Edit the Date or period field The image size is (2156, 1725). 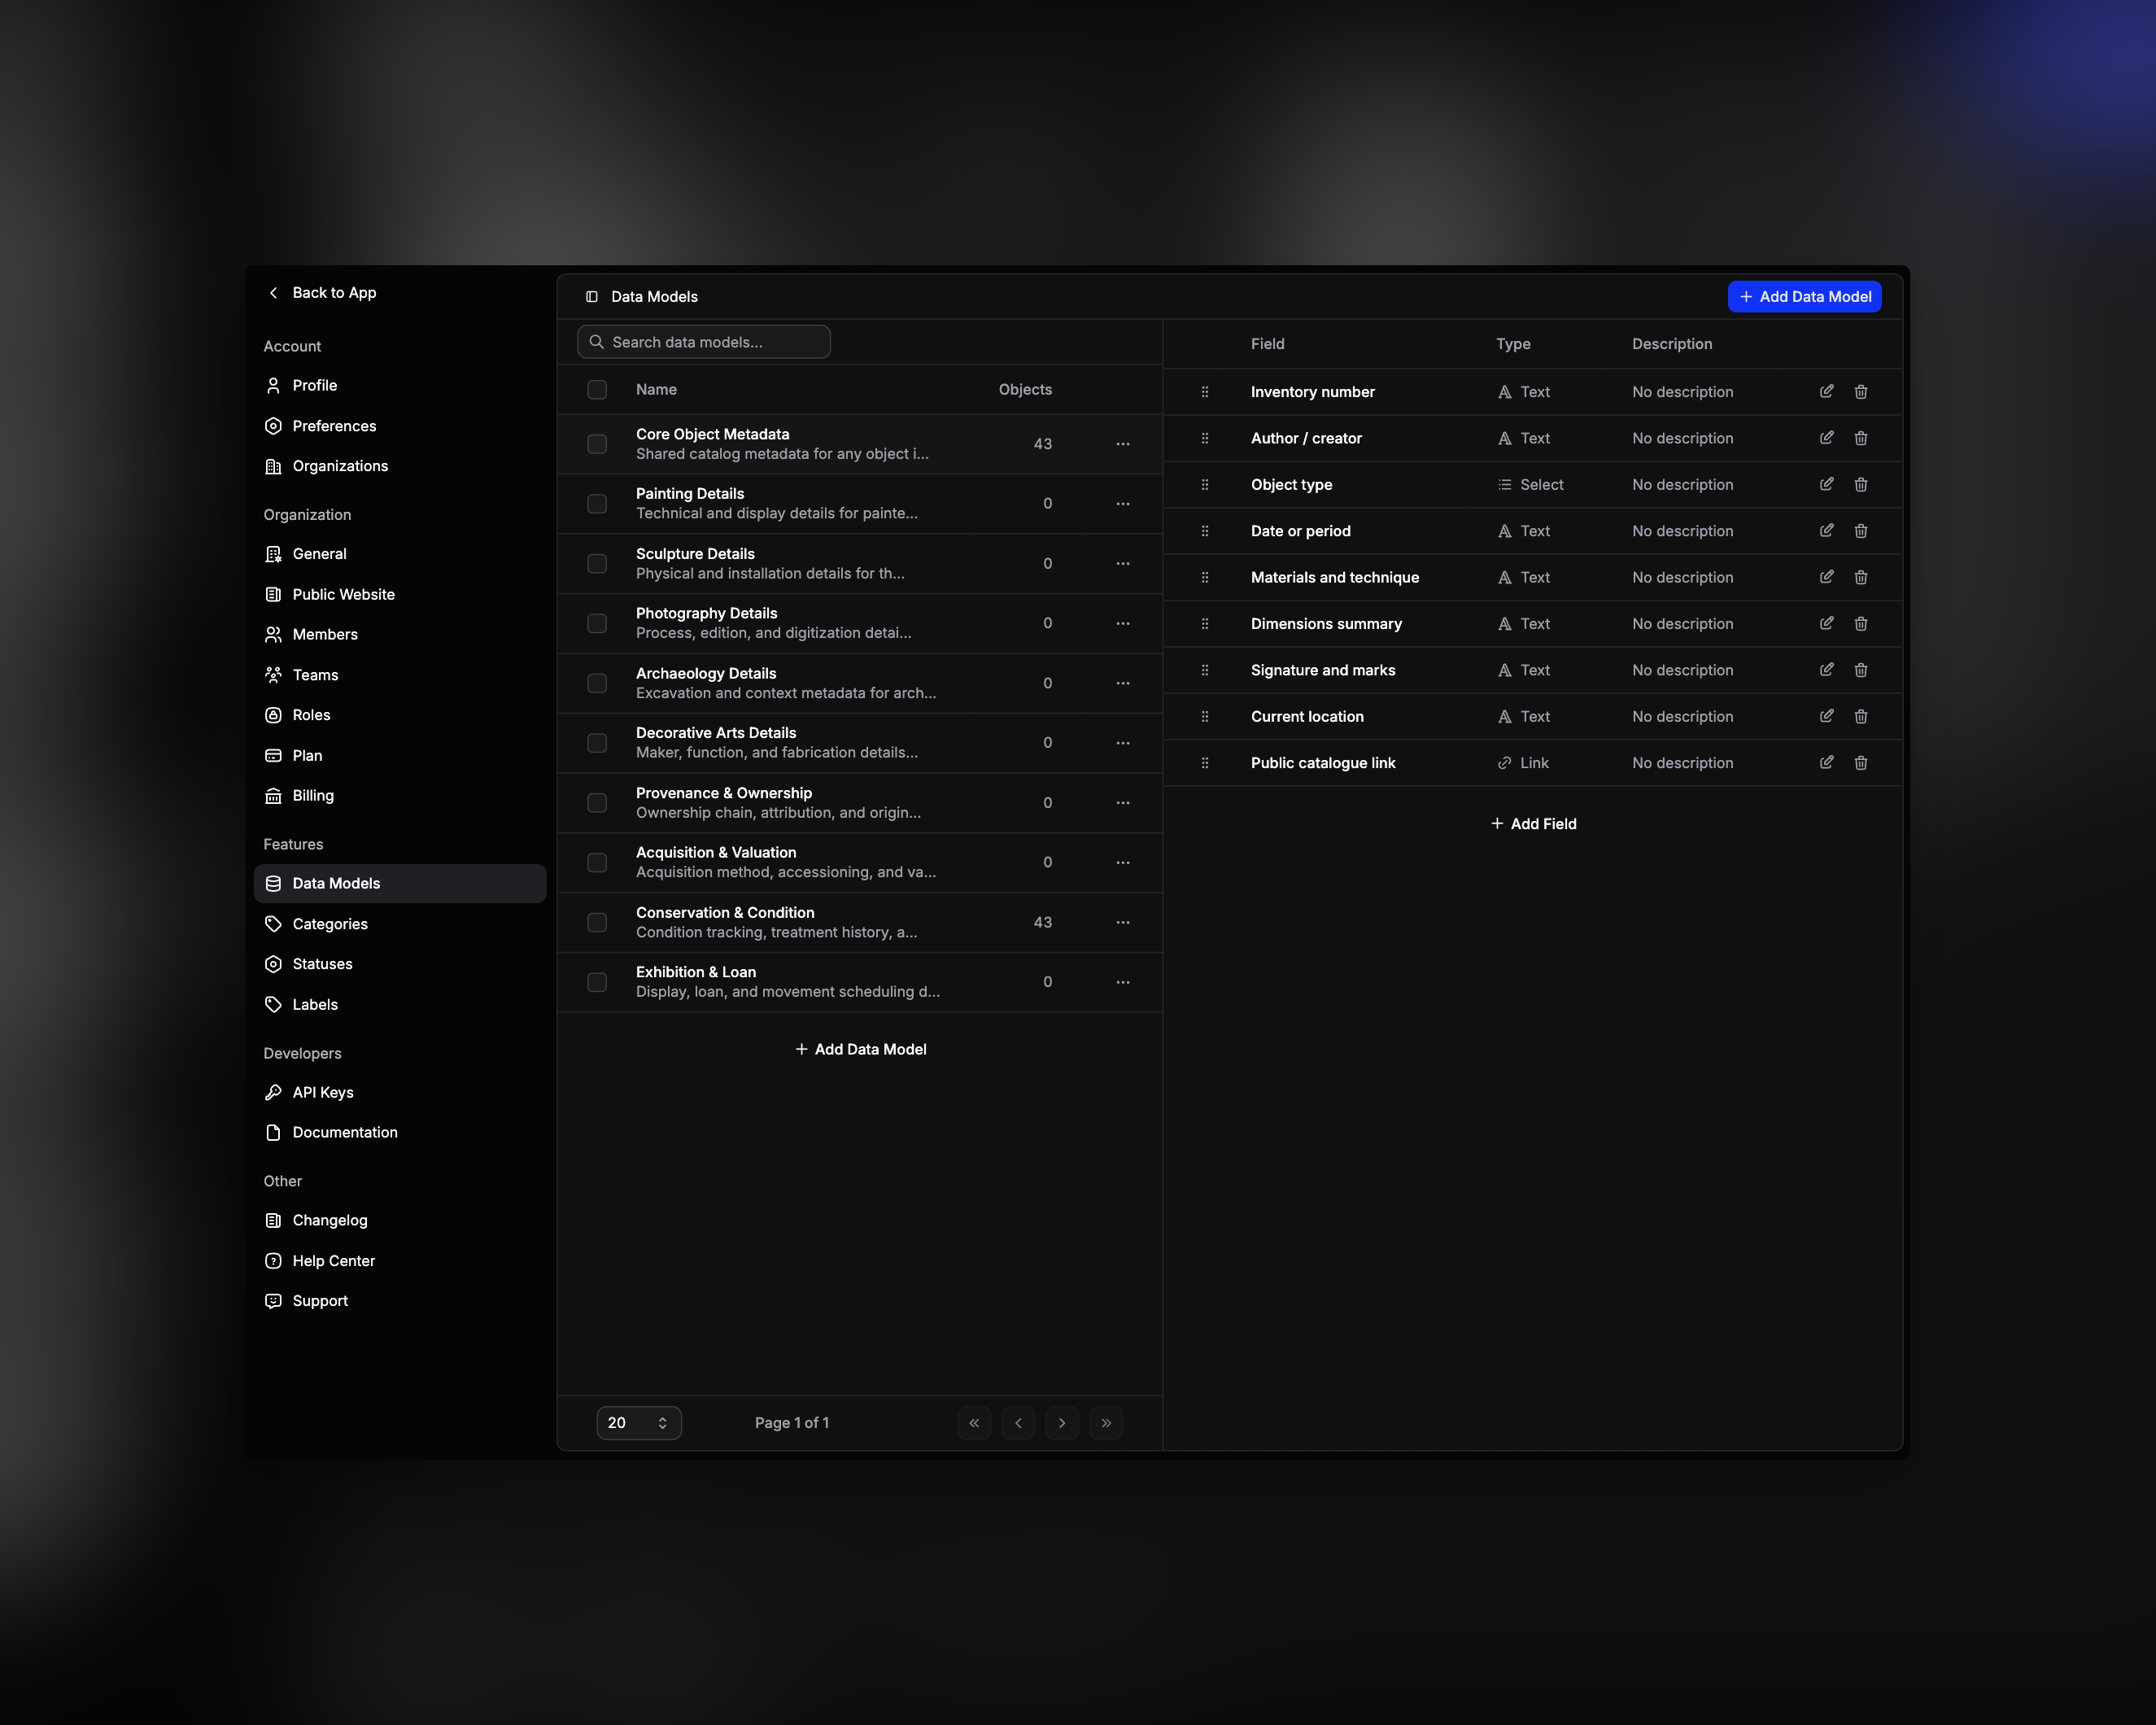pos(1826,531)
